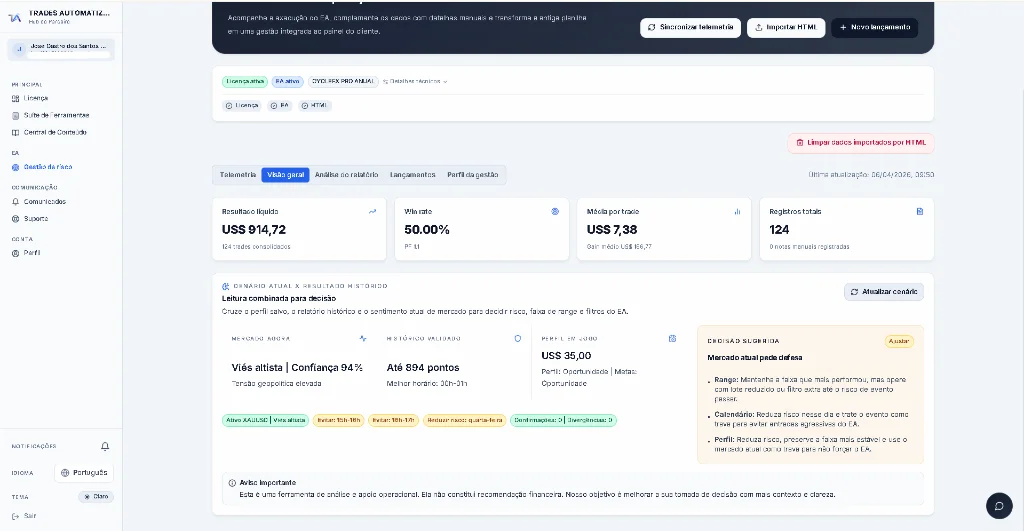Click the document icon on Registros totais card
This screenshot has width=1024, height=531.
point(920,211)
